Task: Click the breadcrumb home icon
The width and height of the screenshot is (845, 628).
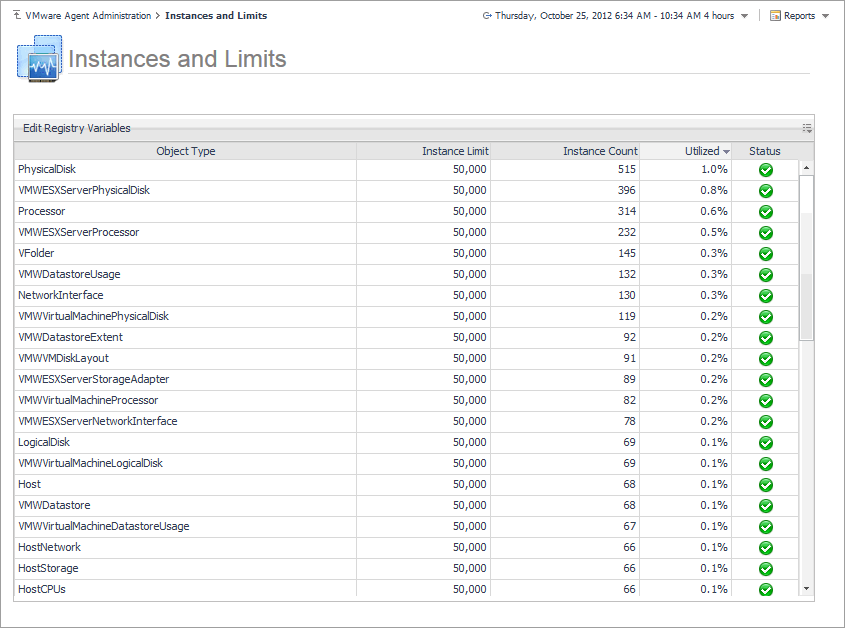Action: tap(19, 16)
